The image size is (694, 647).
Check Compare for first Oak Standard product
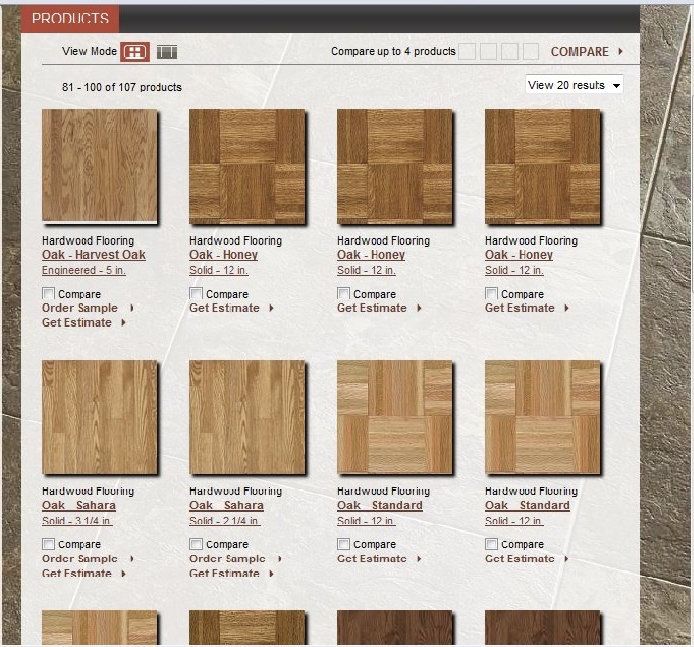(x=343, y=544)
